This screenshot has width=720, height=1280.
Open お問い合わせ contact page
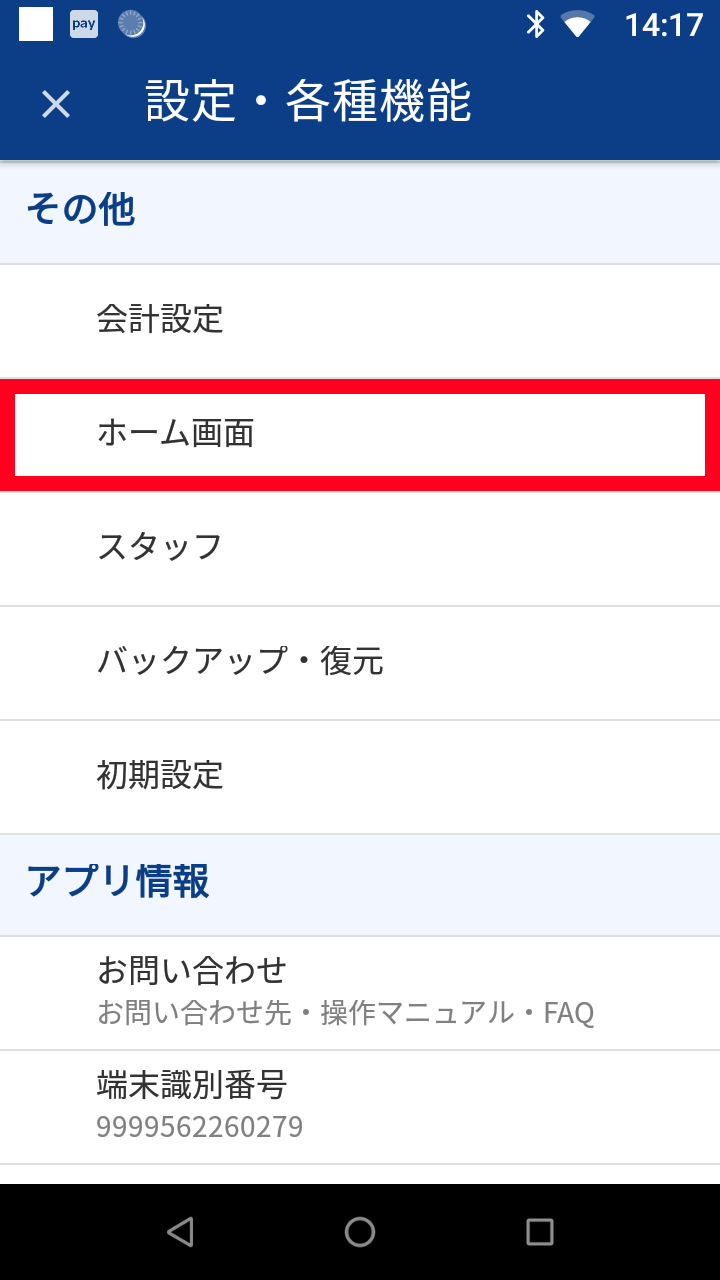coord(360,992)
